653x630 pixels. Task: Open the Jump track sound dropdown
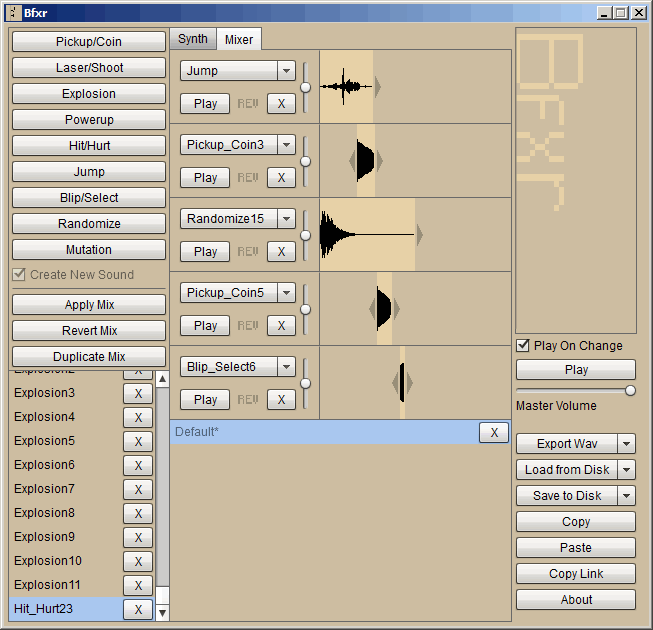(286, 70)
